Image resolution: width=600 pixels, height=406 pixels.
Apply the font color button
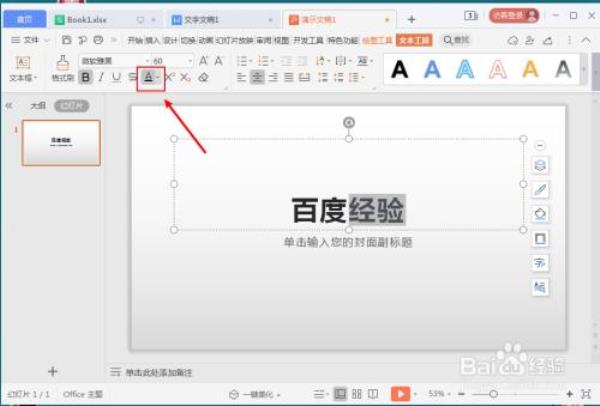click(148, 78)
